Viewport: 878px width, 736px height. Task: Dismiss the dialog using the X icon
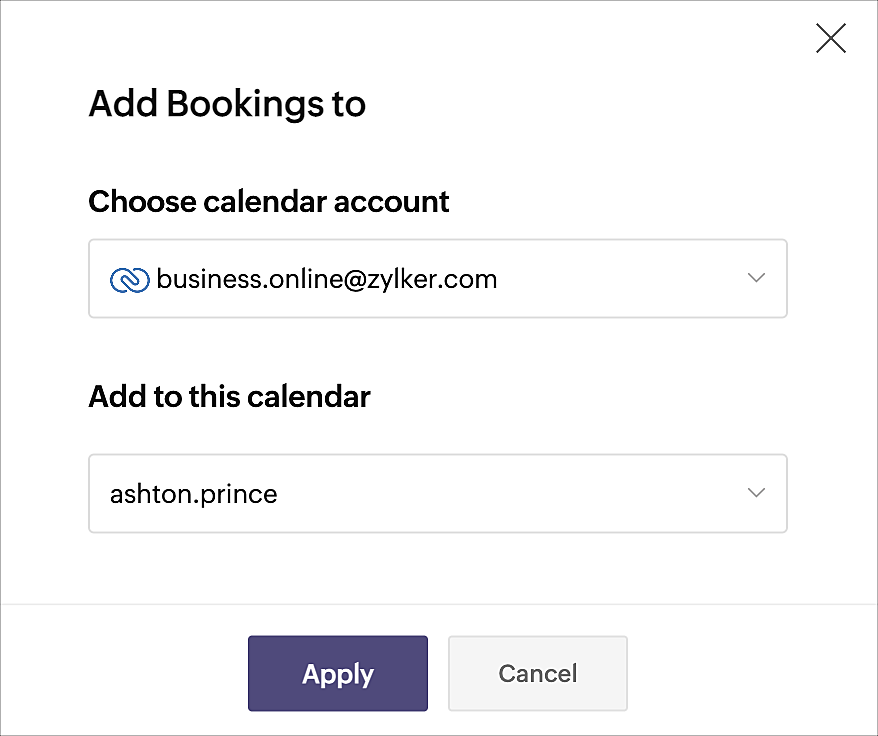tap(830, 38)
